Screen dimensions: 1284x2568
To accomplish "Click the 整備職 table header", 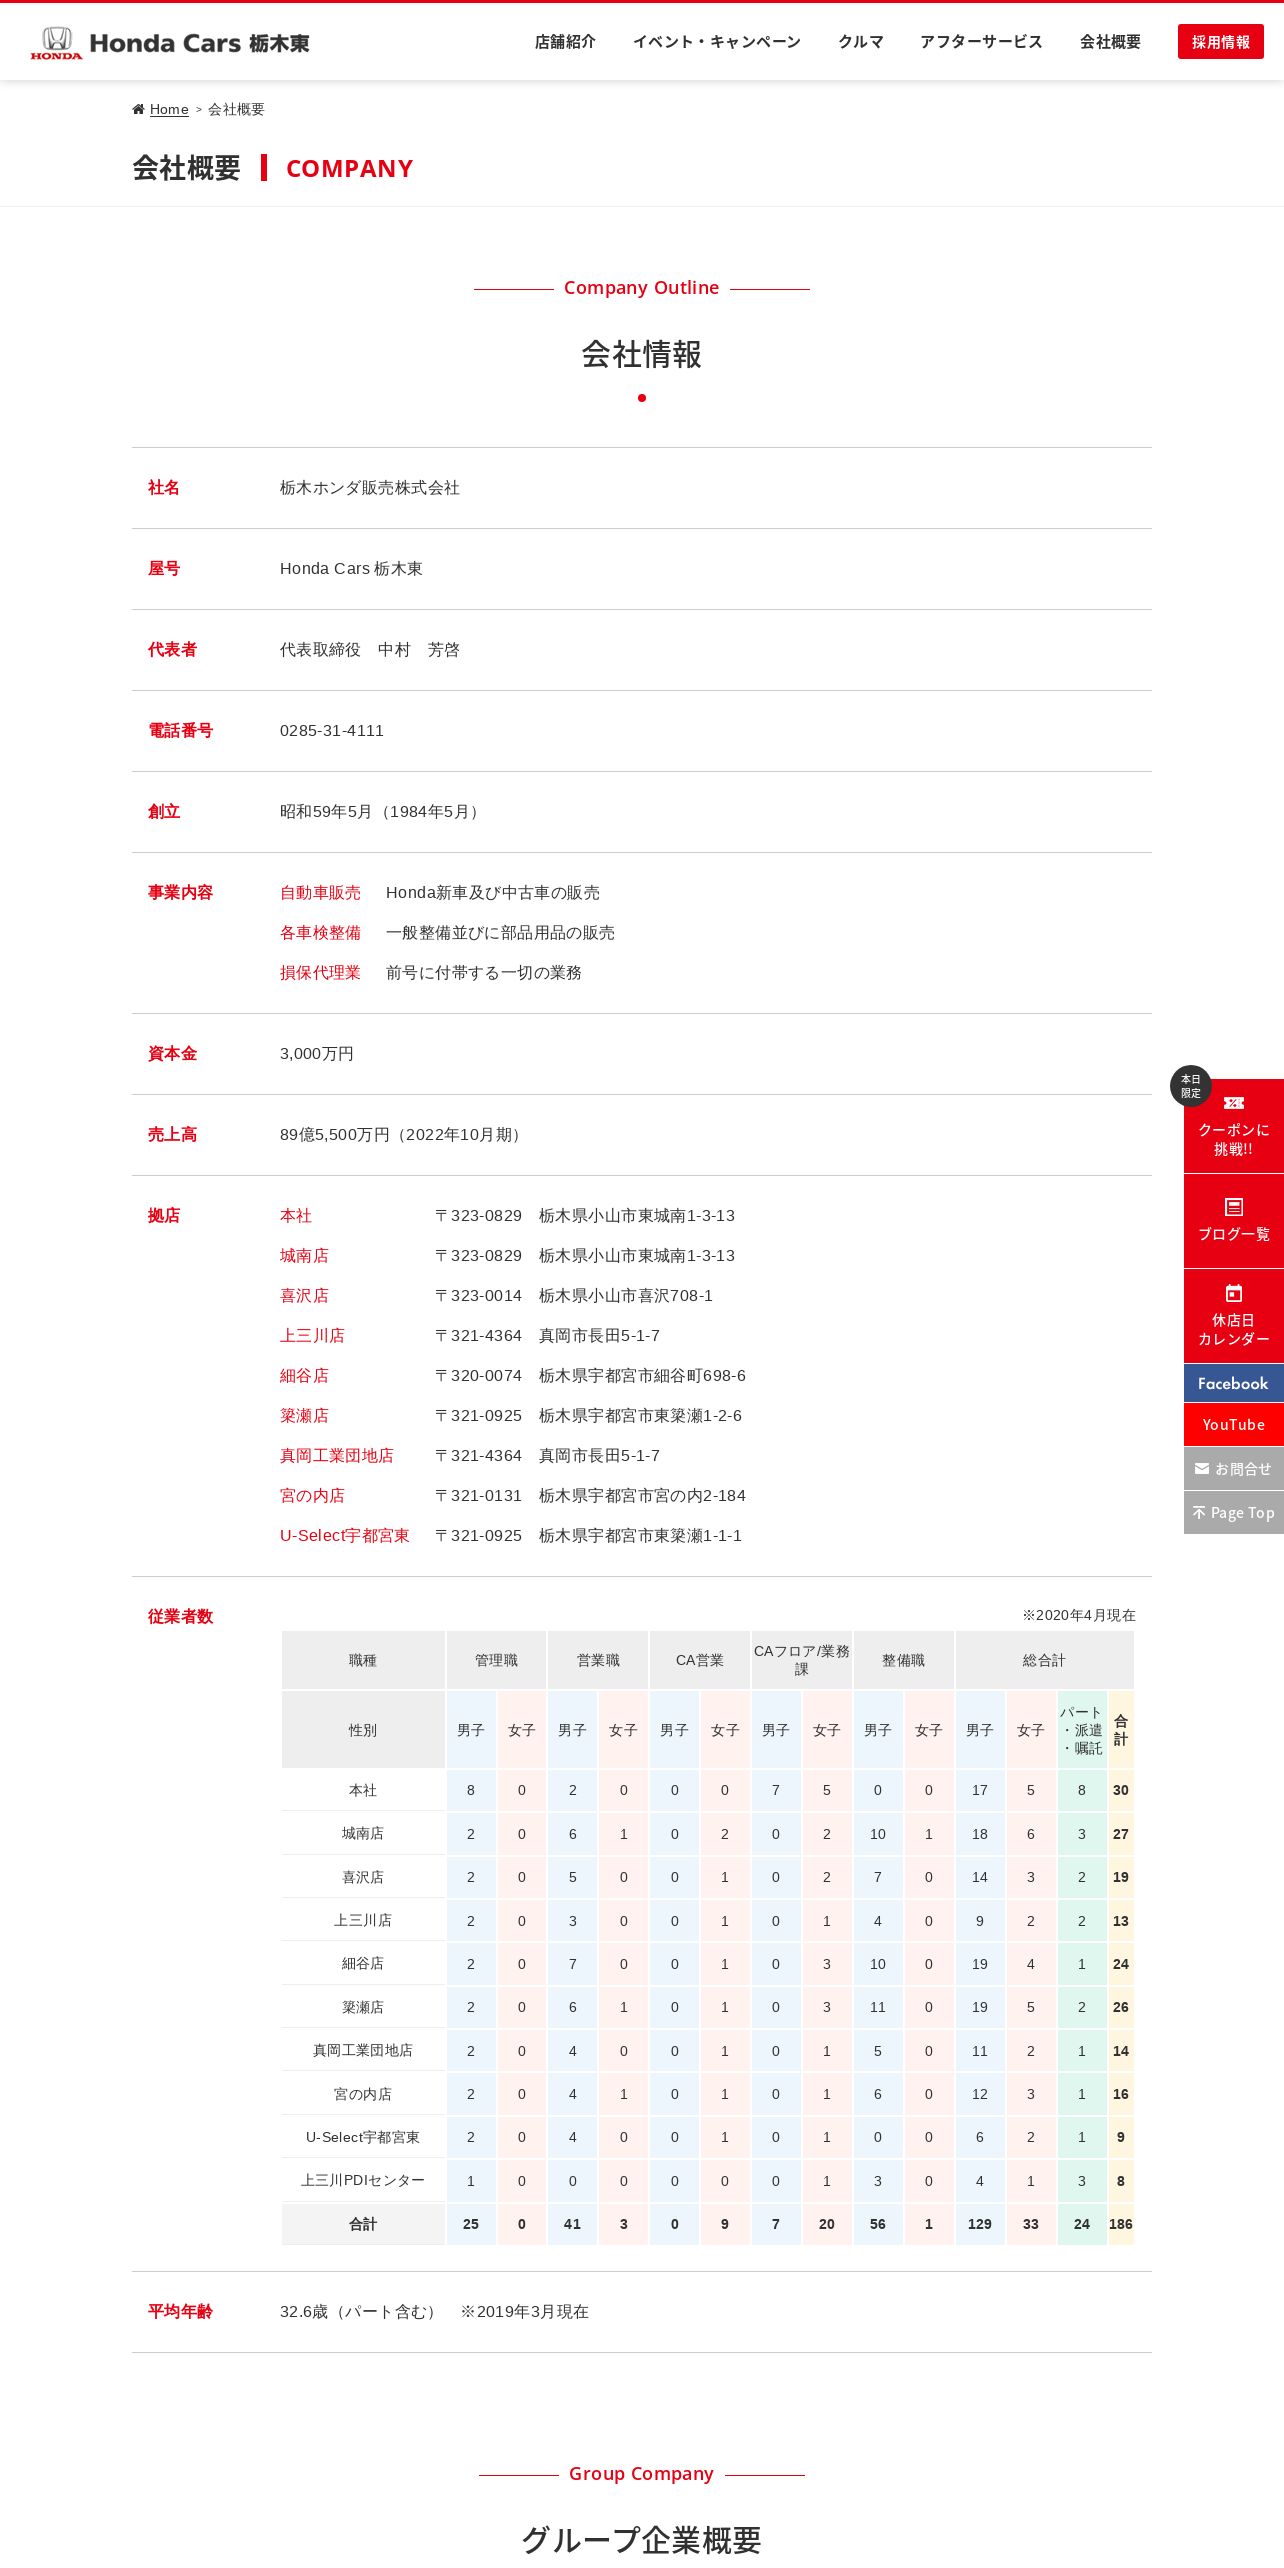I will pos(903,1660).
